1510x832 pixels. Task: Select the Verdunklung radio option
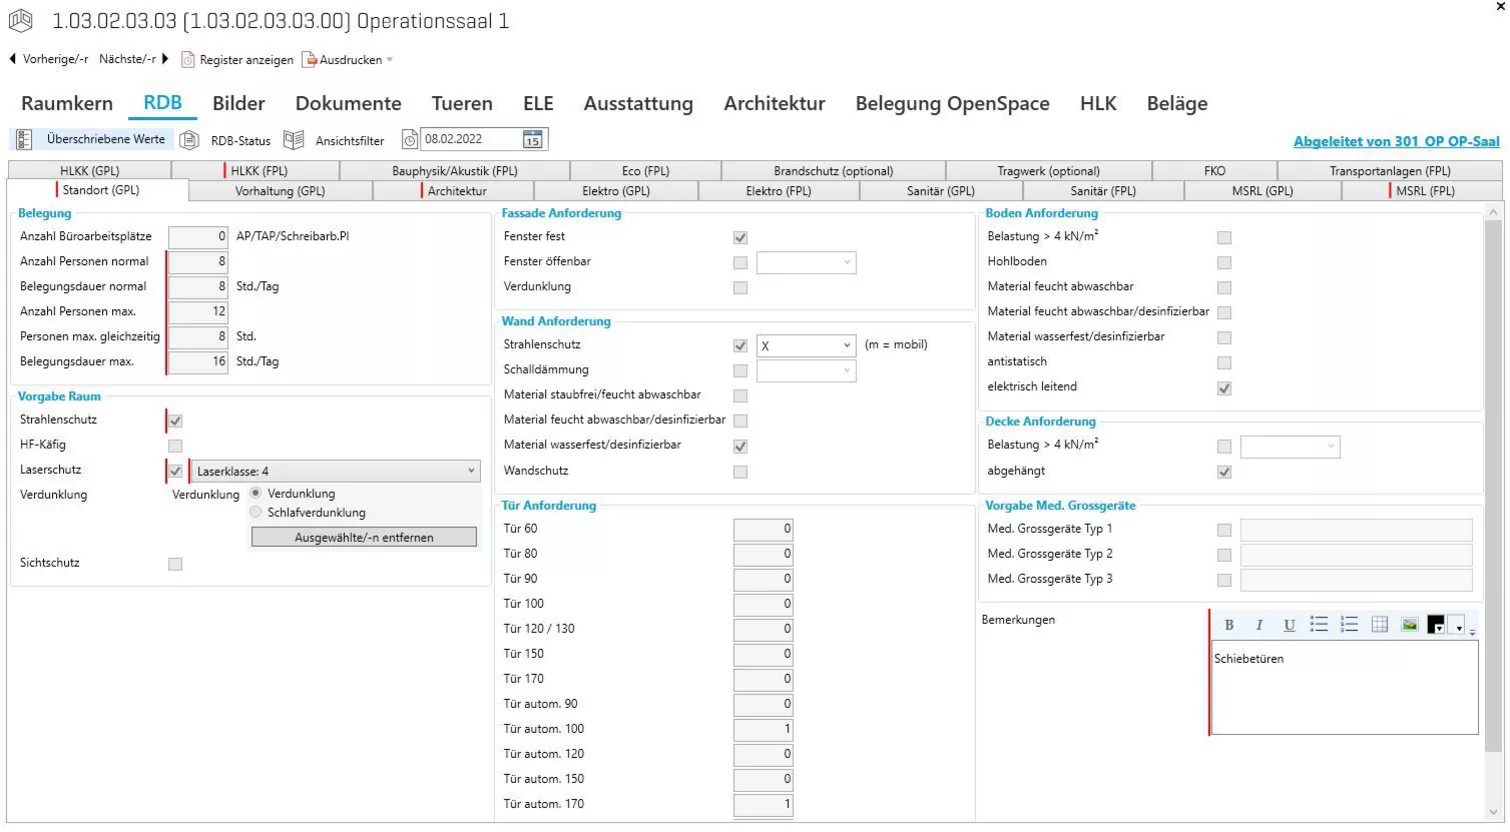(256, 493)
